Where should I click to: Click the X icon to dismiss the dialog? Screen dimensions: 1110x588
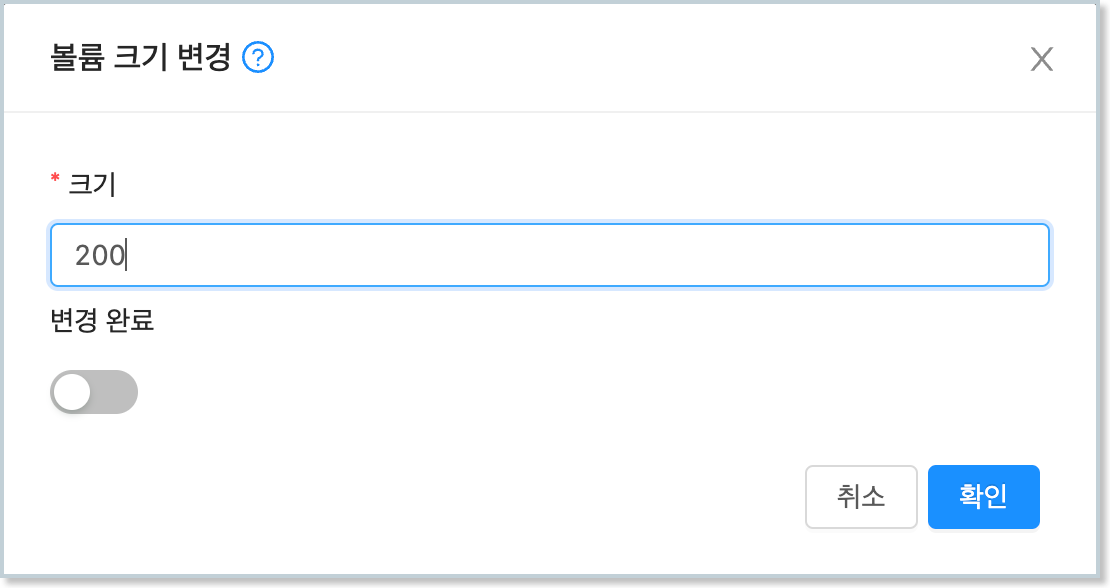(1042, 59)
